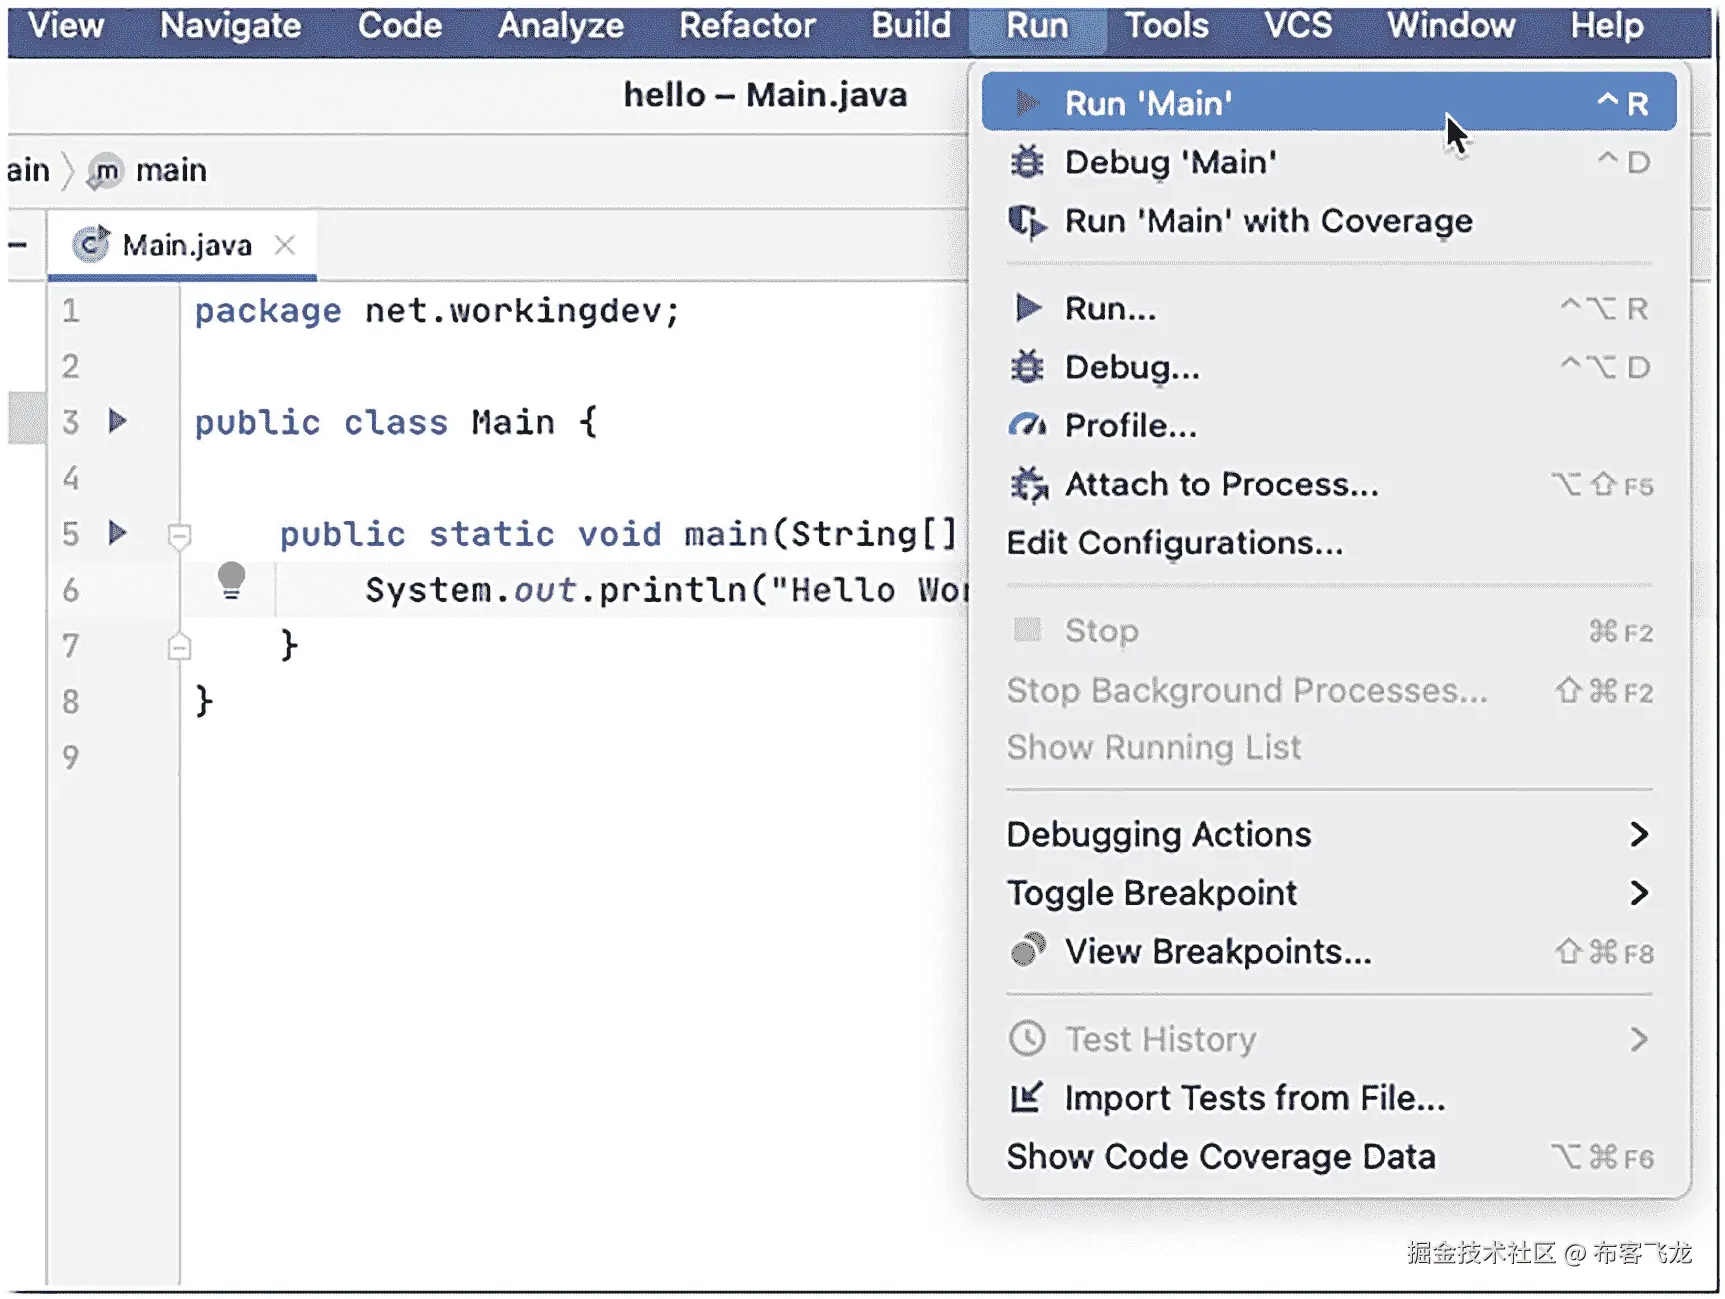Select View Breakpoints... entry
The image size is (1725, 1299).
[1329, 951]
